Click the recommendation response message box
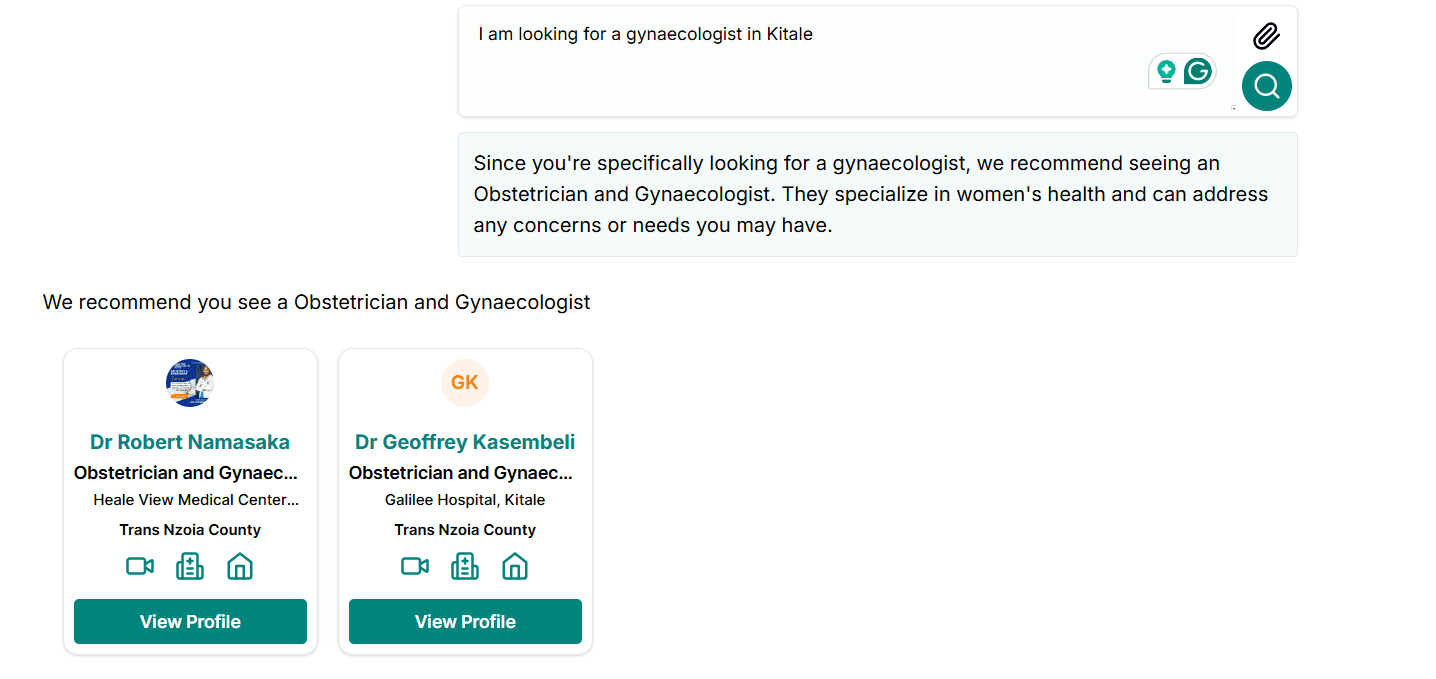The image size is (1436, 679). click(877, 194)
